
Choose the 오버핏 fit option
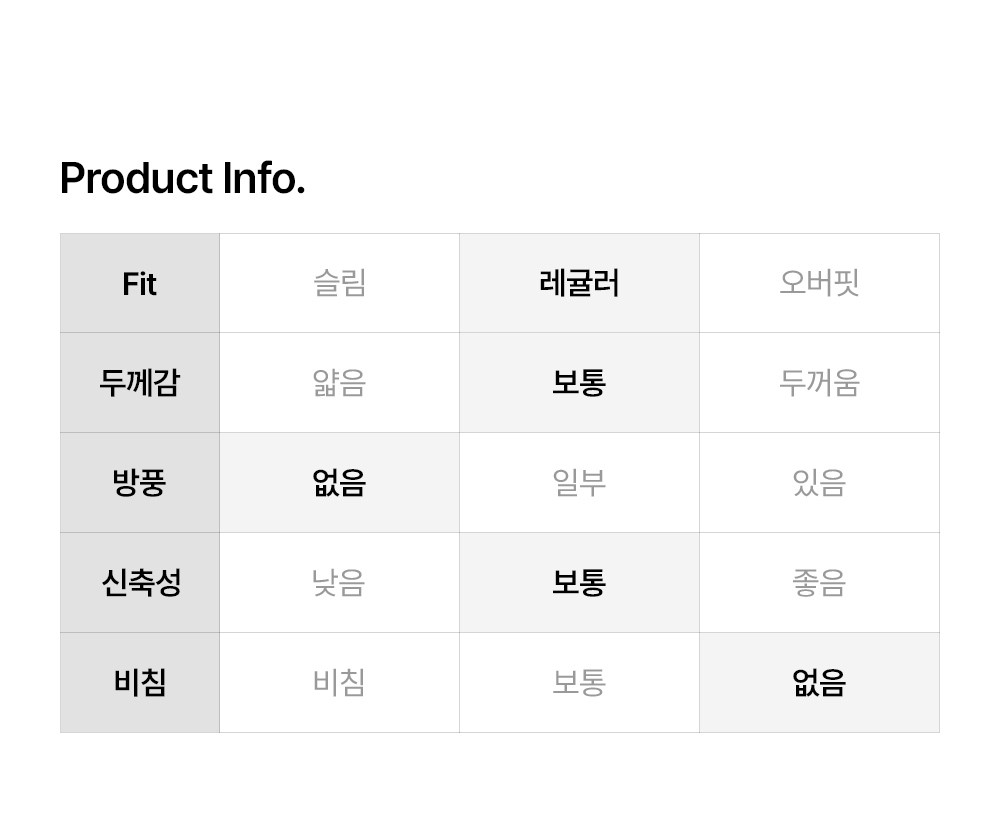[x=819, y=283]
